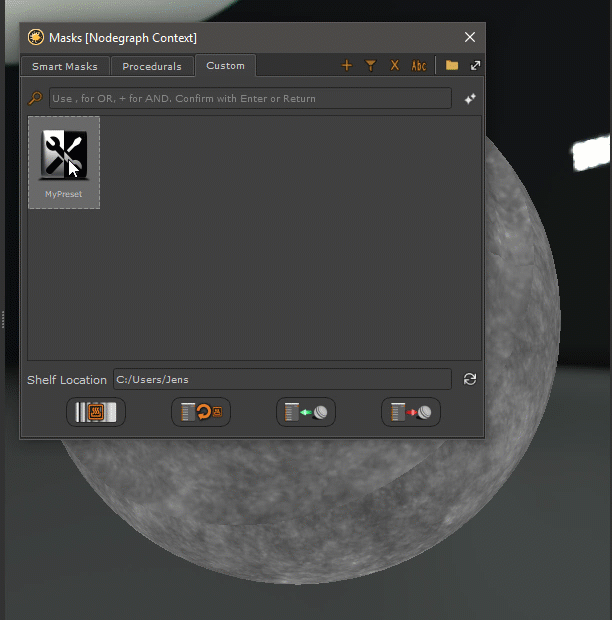Click the plus icon to add preset
The height and width of the screenshot is (620, 612).
(347, 66)
